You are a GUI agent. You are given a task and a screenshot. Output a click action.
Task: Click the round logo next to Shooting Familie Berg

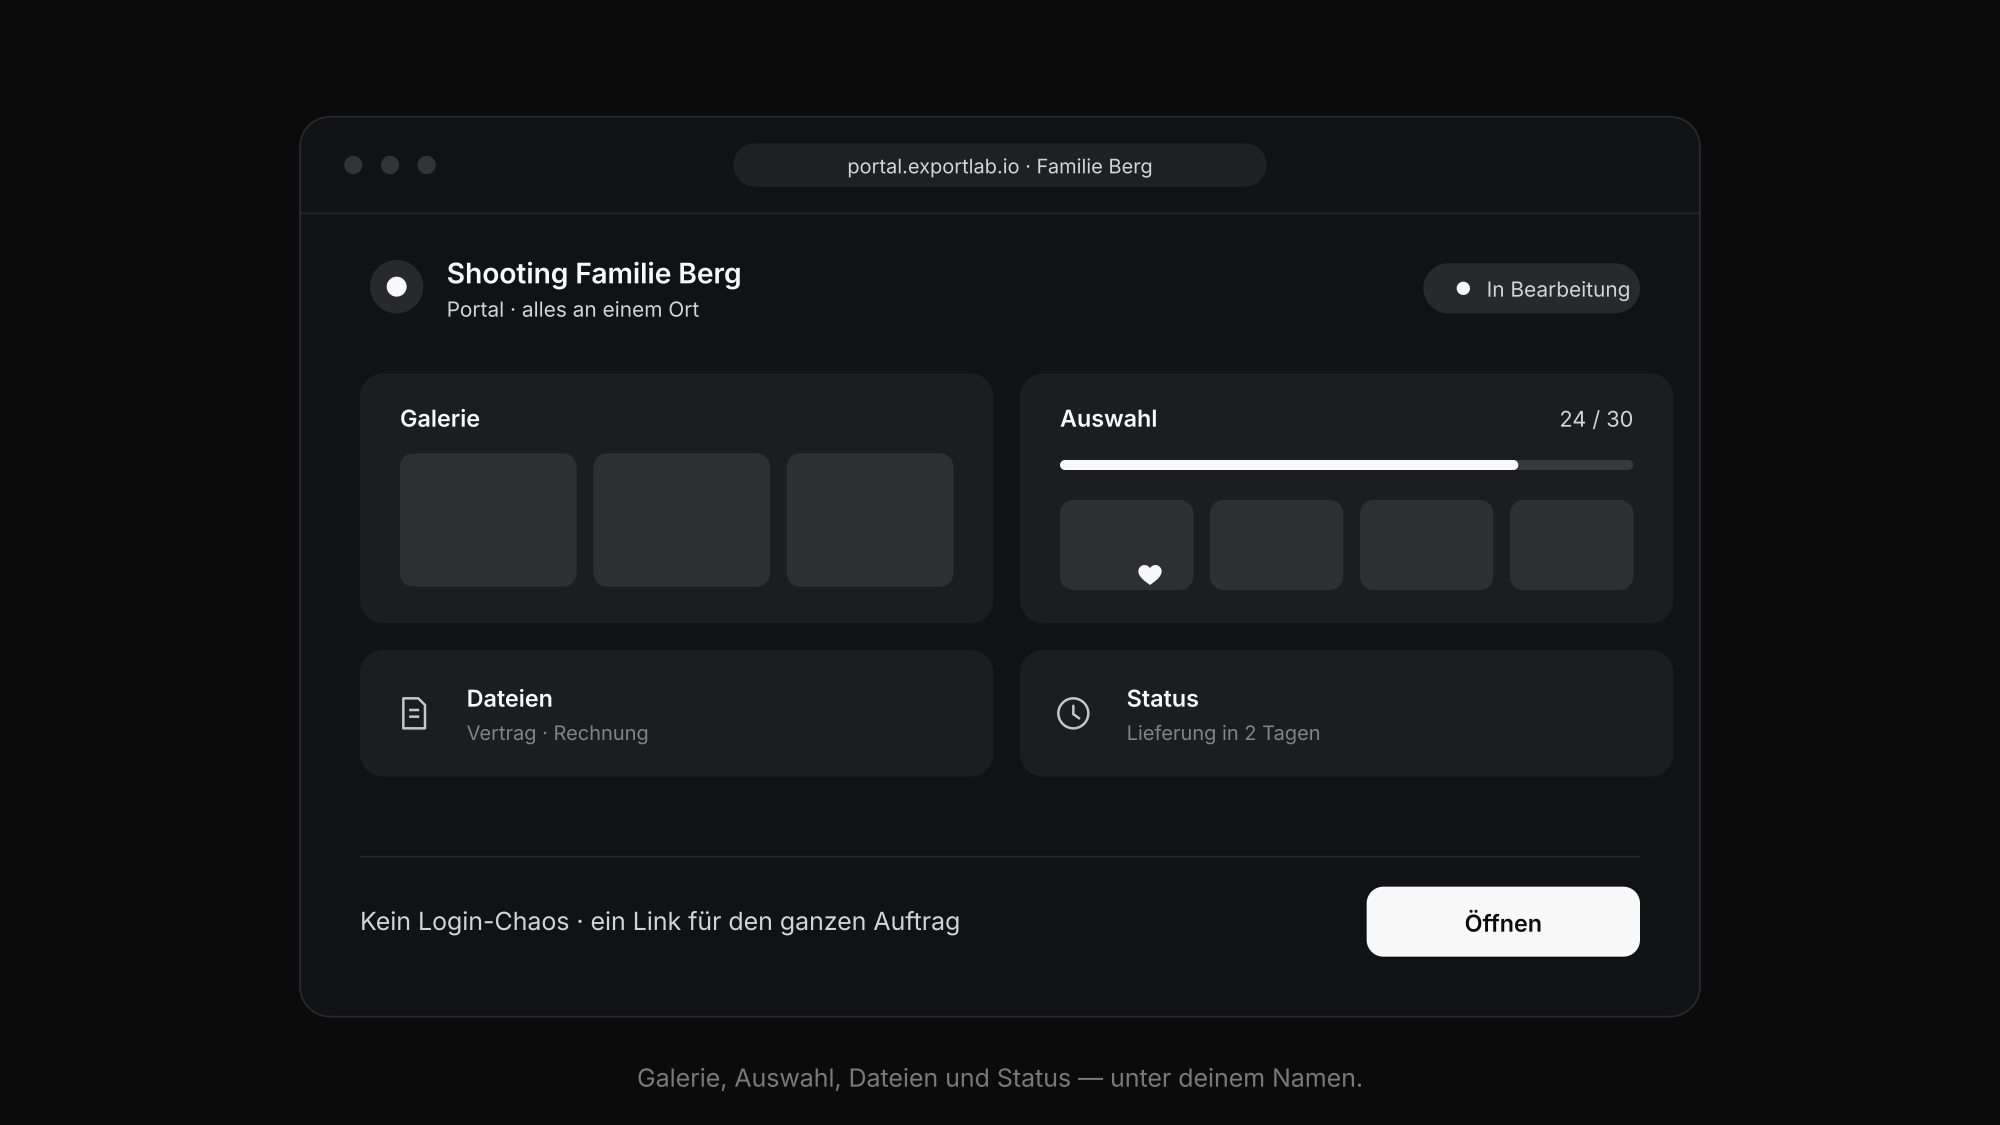pos(397,287)
